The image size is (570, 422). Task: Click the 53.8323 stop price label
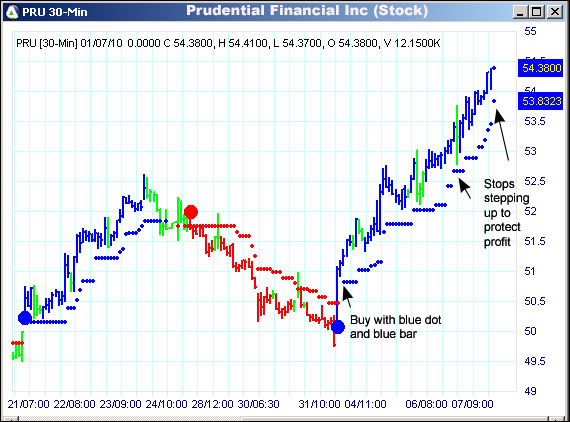tap(541, 101)
